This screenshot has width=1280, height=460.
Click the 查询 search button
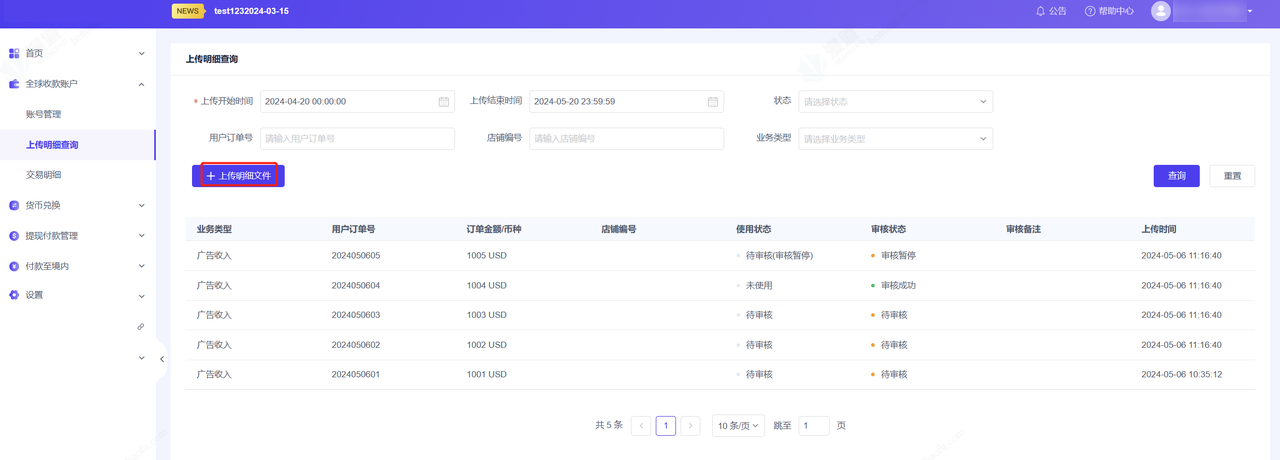[1176, 176]
